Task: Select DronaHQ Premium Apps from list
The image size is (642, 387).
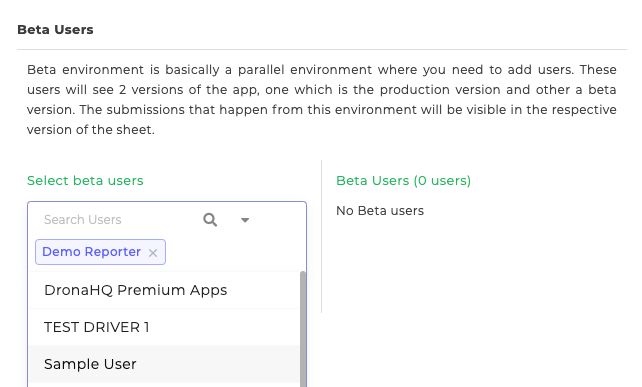Action: (164, 290)
